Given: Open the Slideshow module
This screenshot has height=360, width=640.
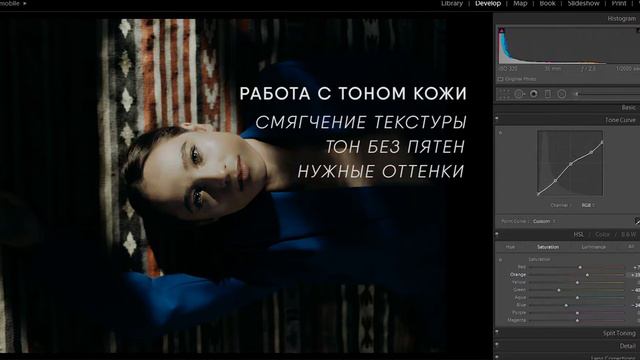Looking at the screenshot, I should 583,4.
